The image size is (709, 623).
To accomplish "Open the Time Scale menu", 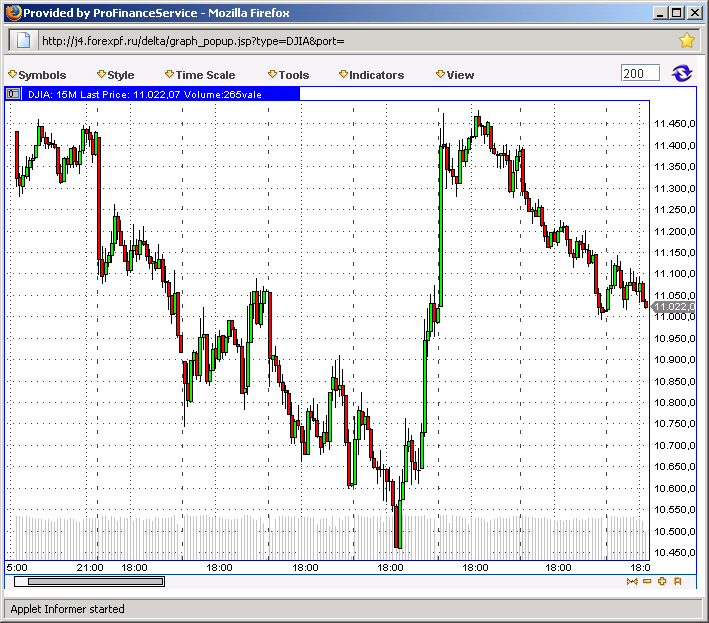I will click(200, 75).
